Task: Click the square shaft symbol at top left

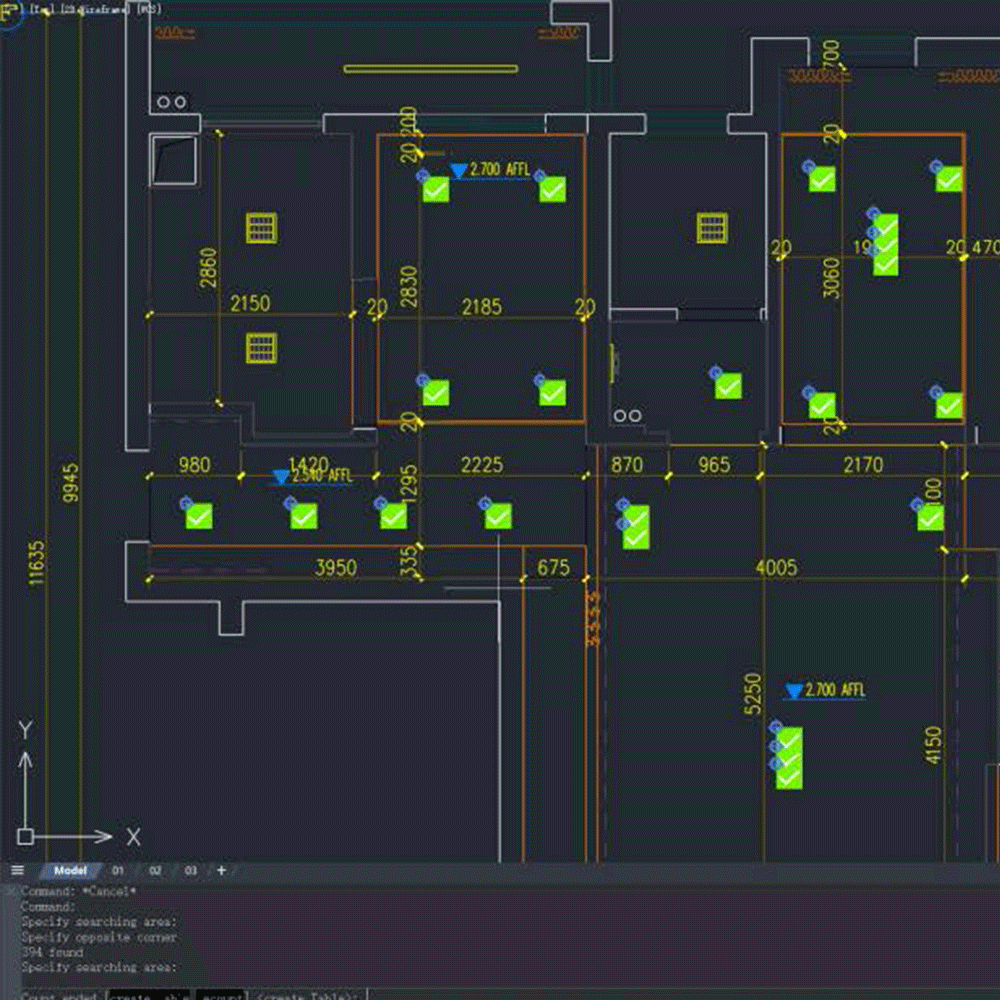Action: (x=174, y=160)
